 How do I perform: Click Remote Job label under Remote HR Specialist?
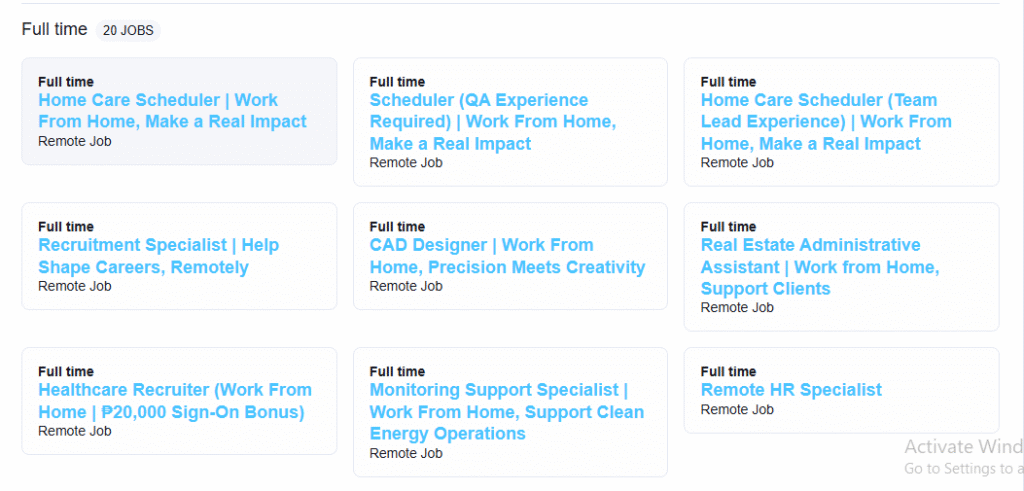[737, 409]
